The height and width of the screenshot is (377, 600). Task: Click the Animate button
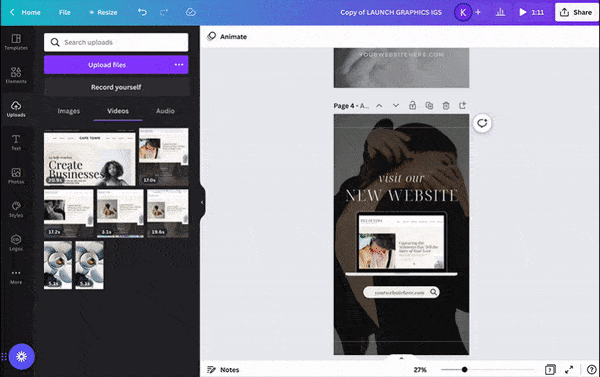(227, 36)
